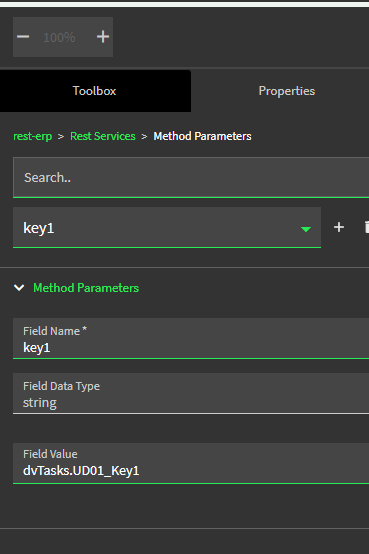Edit the Field Name input
The height and width of the screenshot is (554, 369).
point(191,338)
